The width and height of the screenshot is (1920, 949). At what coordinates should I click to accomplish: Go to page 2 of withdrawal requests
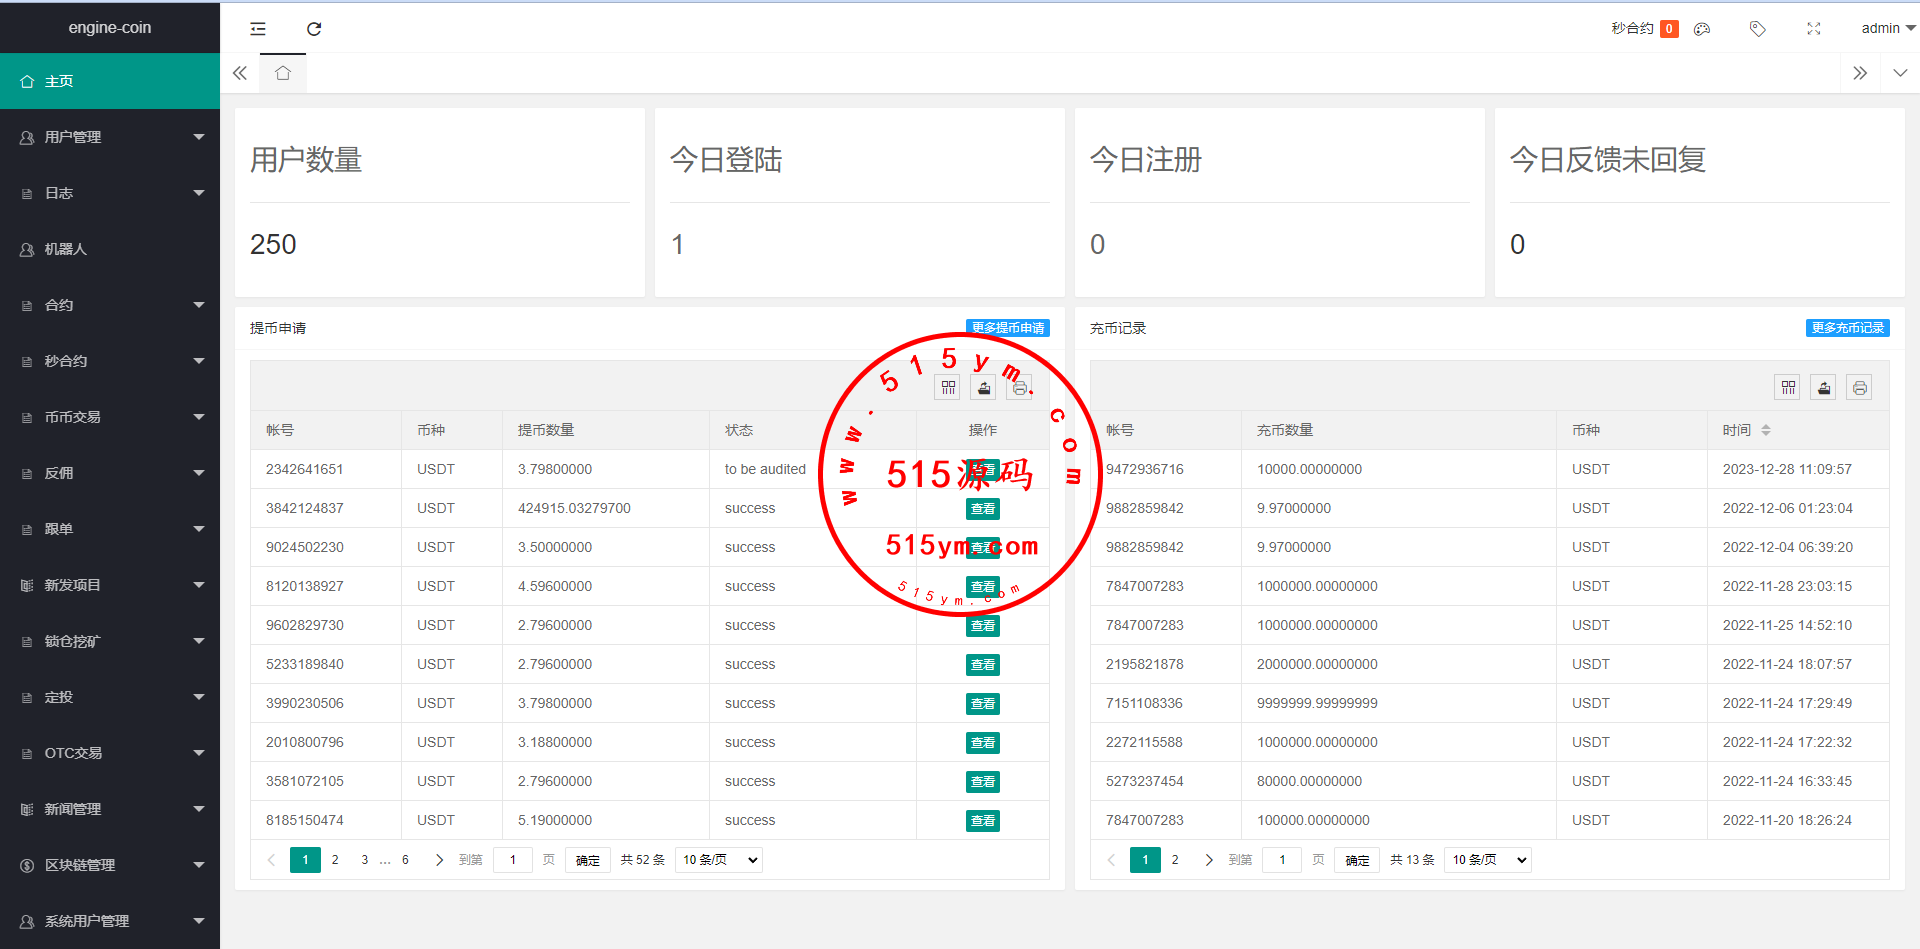coord(335,860)
